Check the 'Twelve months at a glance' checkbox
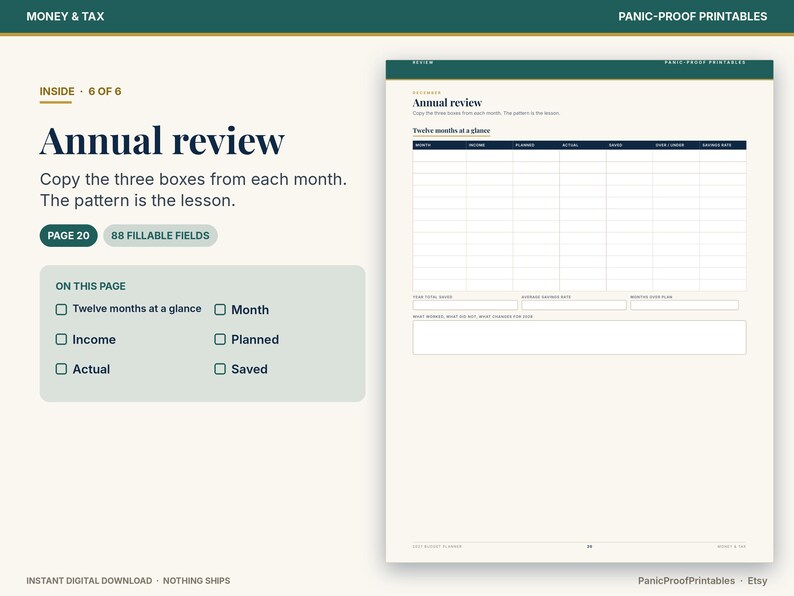The image size is (794, 596). 61,309
